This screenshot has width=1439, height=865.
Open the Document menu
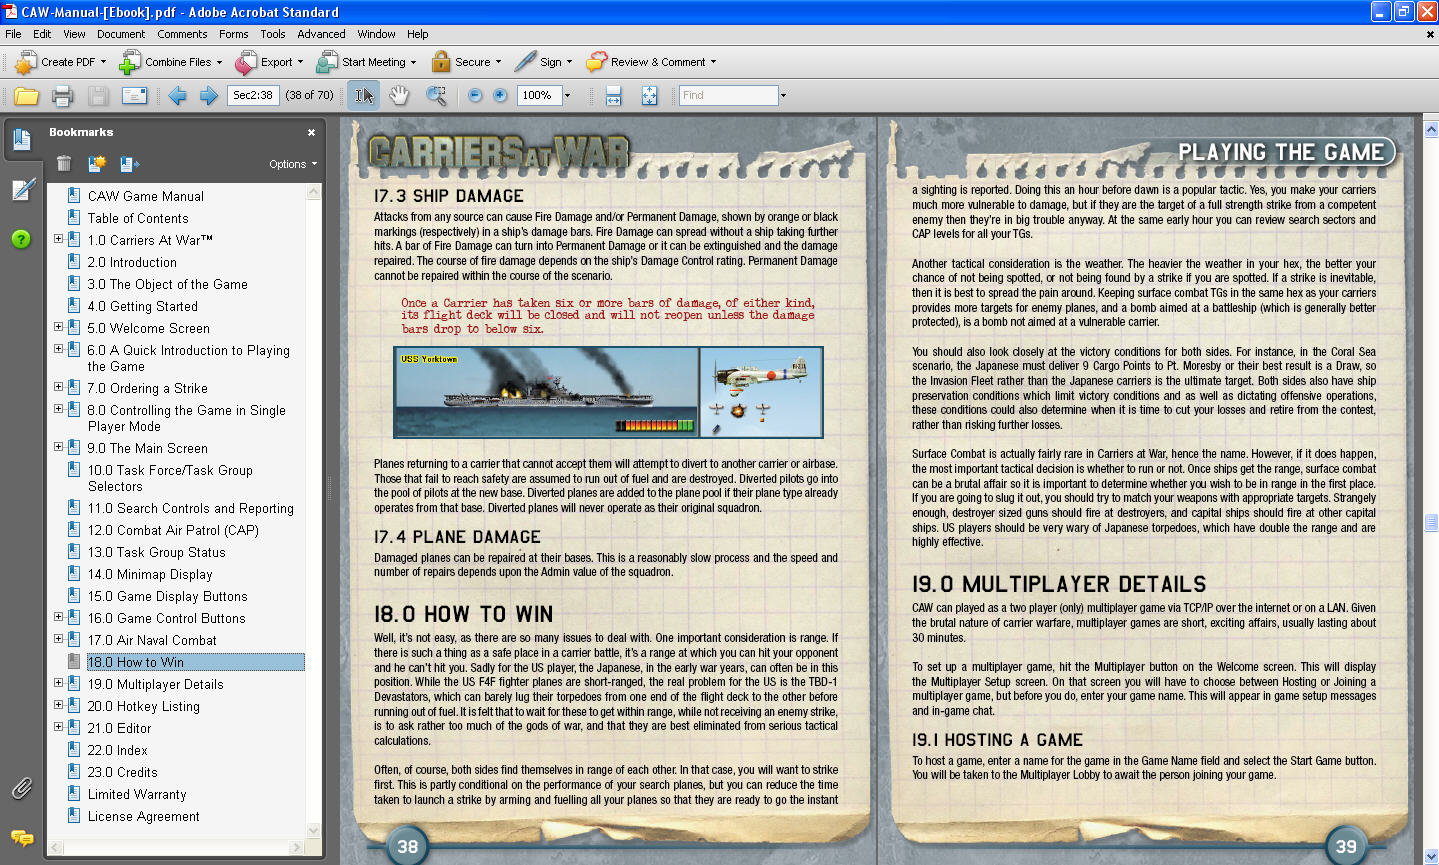coord(121,34)
